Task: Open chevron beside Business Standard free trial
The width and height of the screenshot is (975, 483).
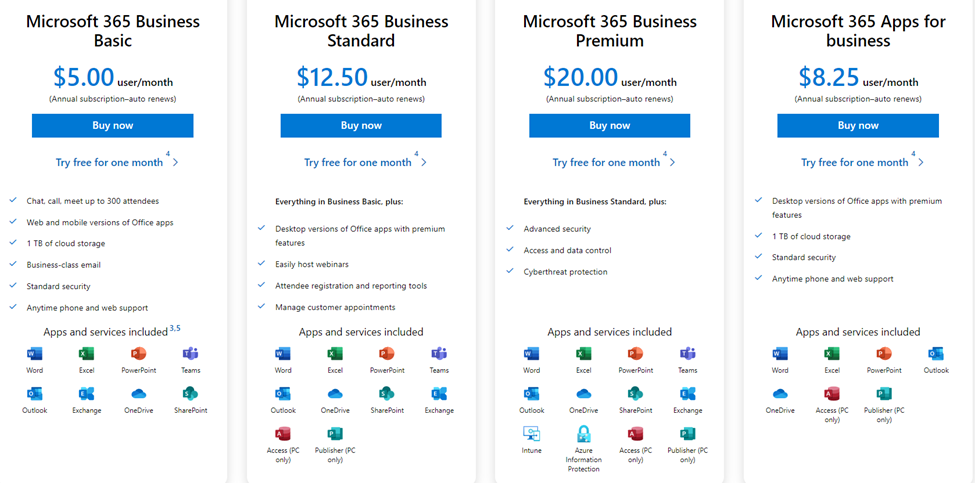Action: (424, 162)
